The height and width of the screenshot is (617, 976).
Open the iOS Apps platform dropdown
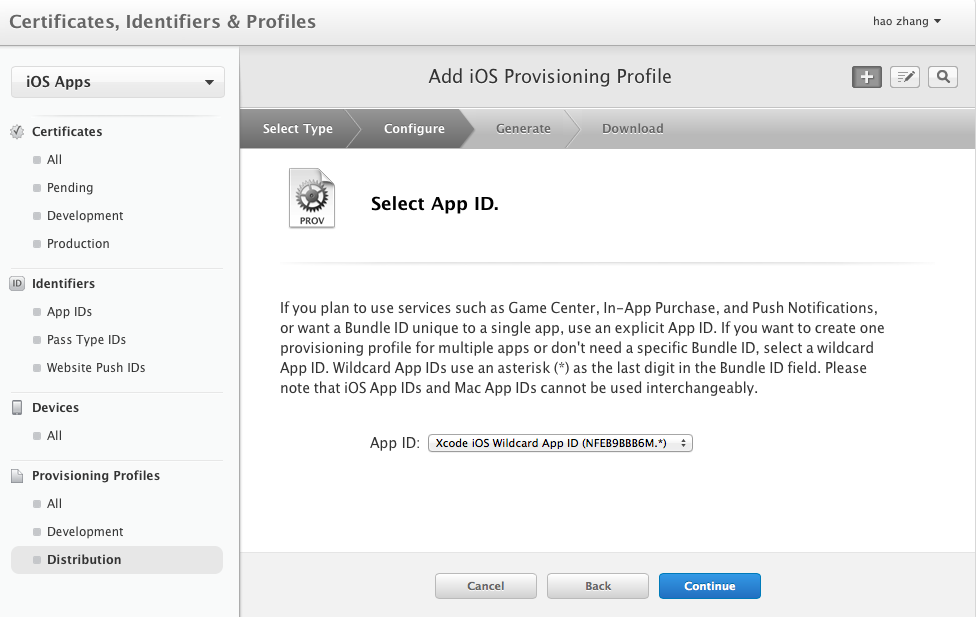click(118, 82)
